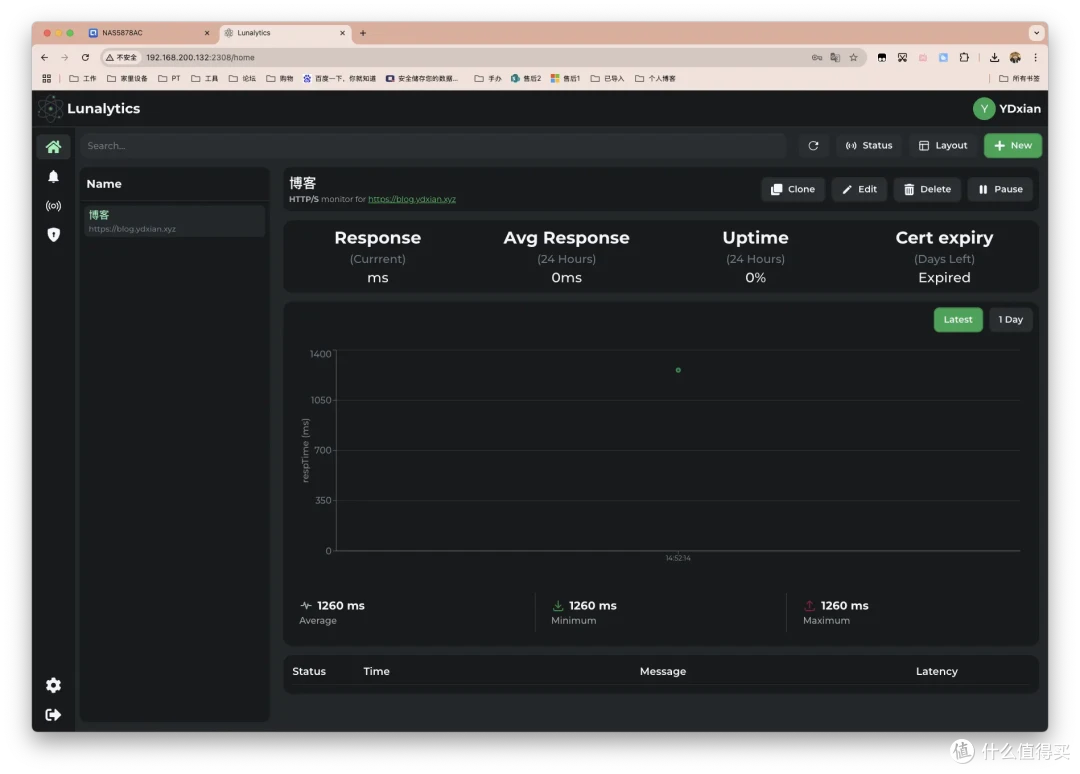Click the Status column header in table

click(309, 671)
